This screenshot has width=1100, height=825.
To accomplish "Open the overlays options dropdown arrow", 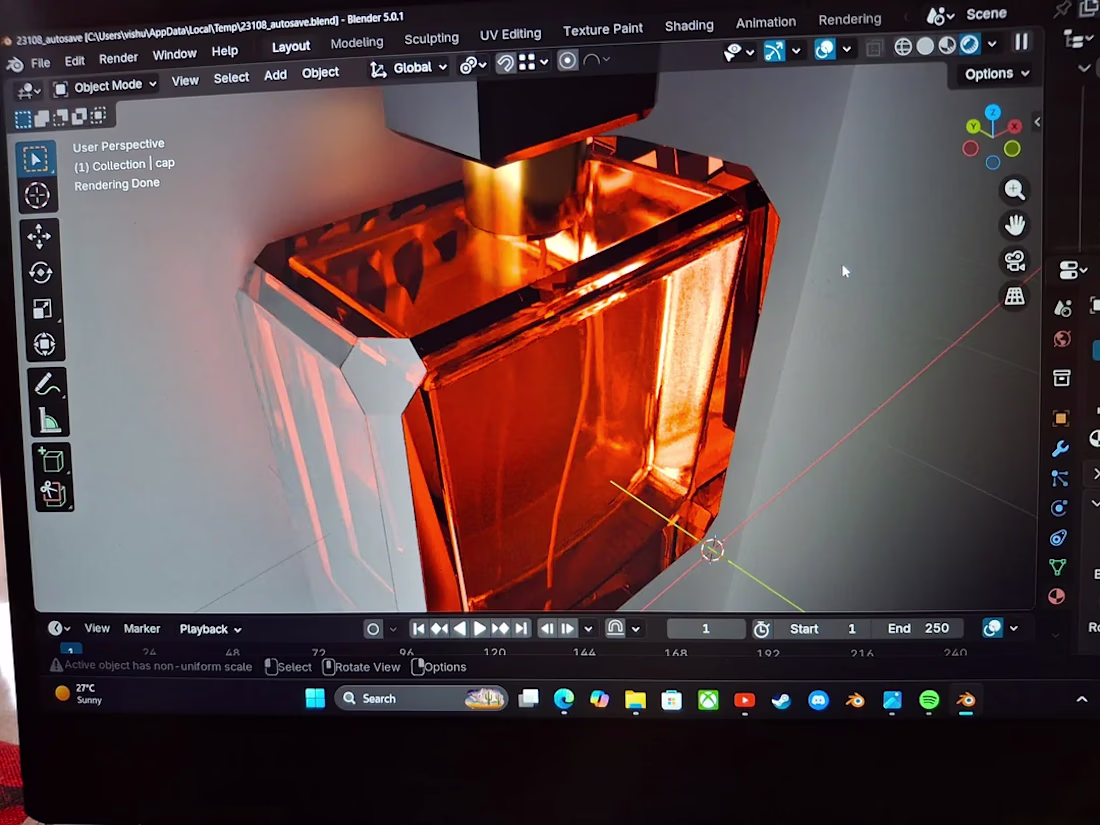I will [x=847, y=49].
